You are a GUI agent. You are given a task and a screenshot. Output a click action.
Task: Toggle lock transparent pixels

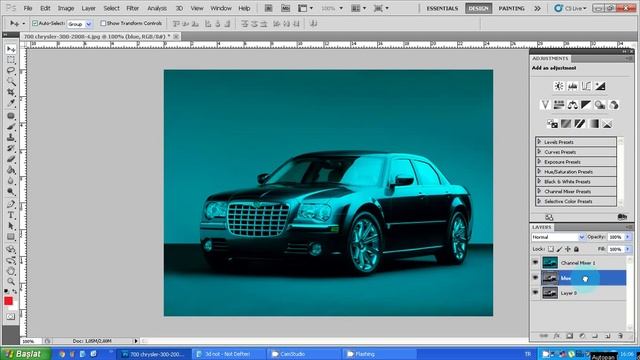[551, 249]
